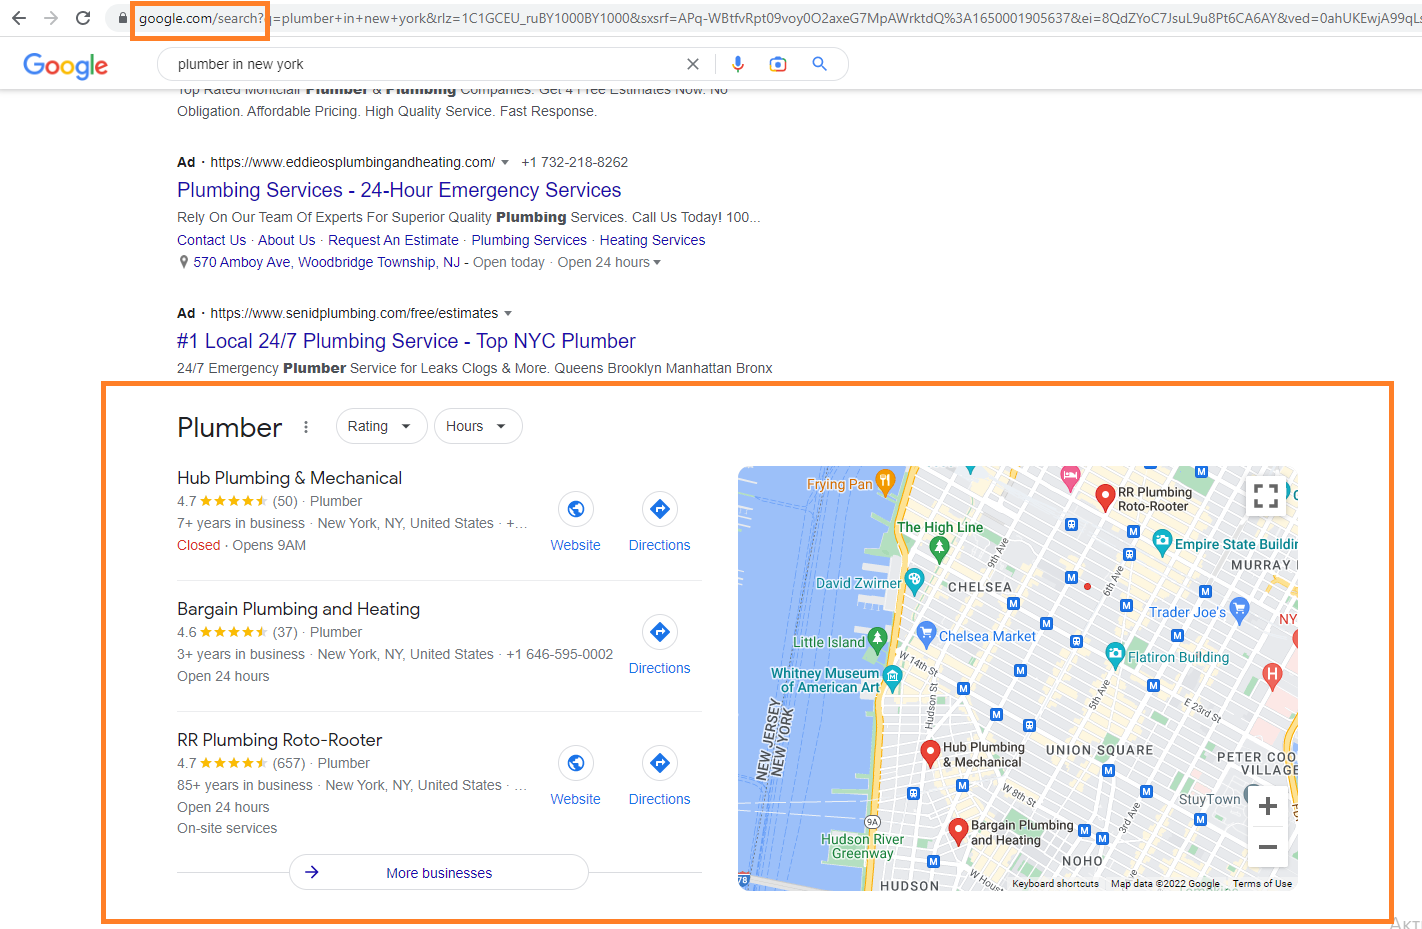This screenshot has height=929, width=1422.
Task: Clear the search box with the X icon
Action: [x=693, y=64]
